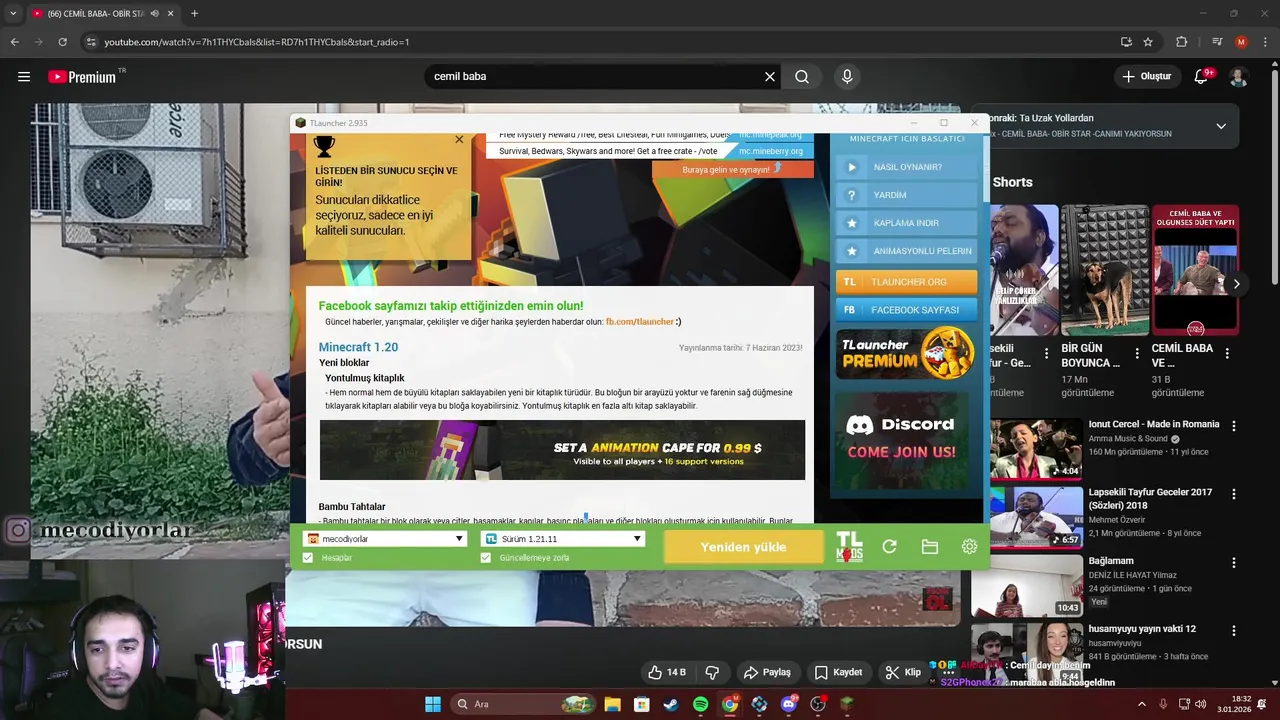Select KAPLAMA İNDİR menu item
This screenshot has width=1280, height=720.
pyautogui.click(x=906, y=223)
